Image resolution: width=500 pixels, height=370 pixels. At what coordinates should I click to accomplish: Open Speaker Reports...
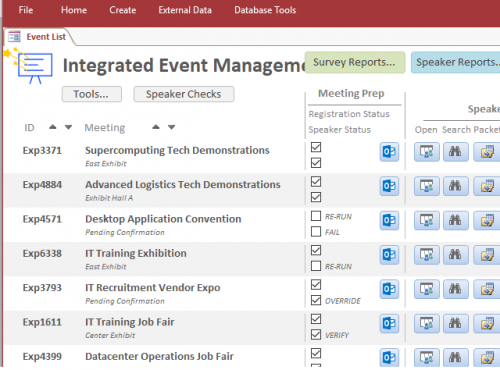[x=456, y=62]
